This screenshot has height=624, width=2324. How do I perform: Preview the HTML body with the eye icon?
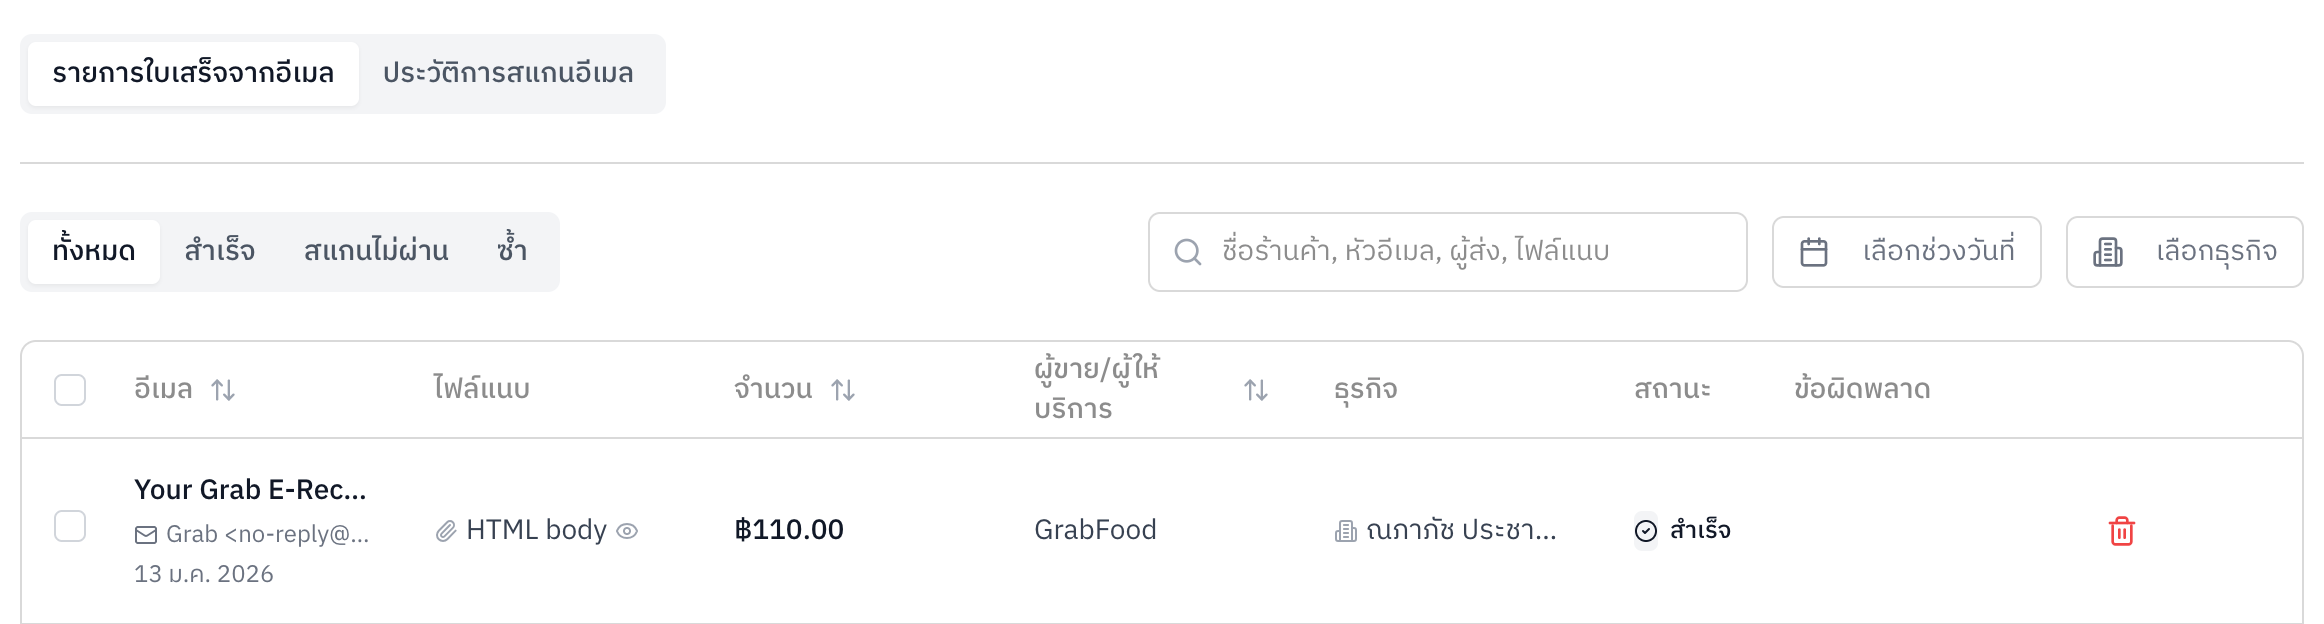click(629, 531)
